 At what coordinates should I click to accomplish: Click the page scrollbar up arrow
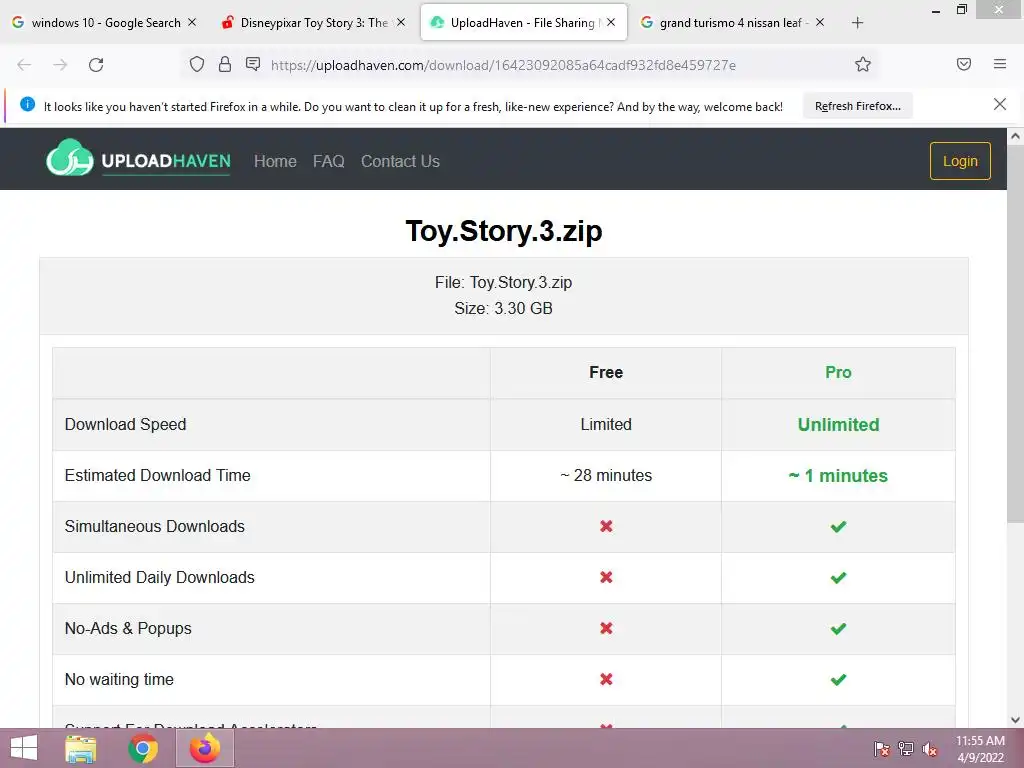(1016, 136)
